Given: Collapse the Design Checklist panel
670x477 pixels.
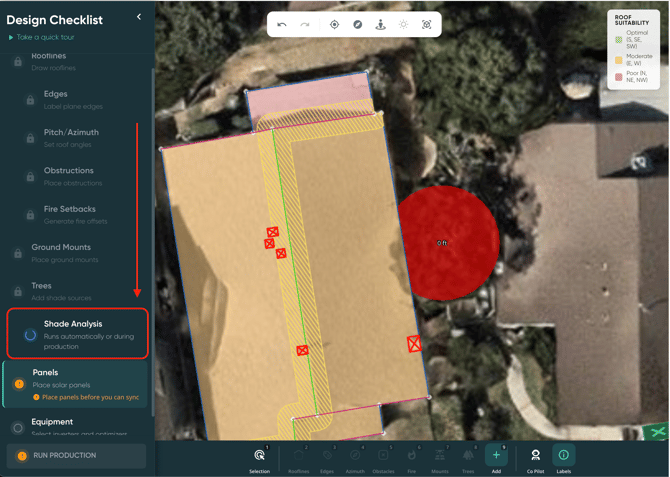Looking at the screenshot, I should point(139,17).
